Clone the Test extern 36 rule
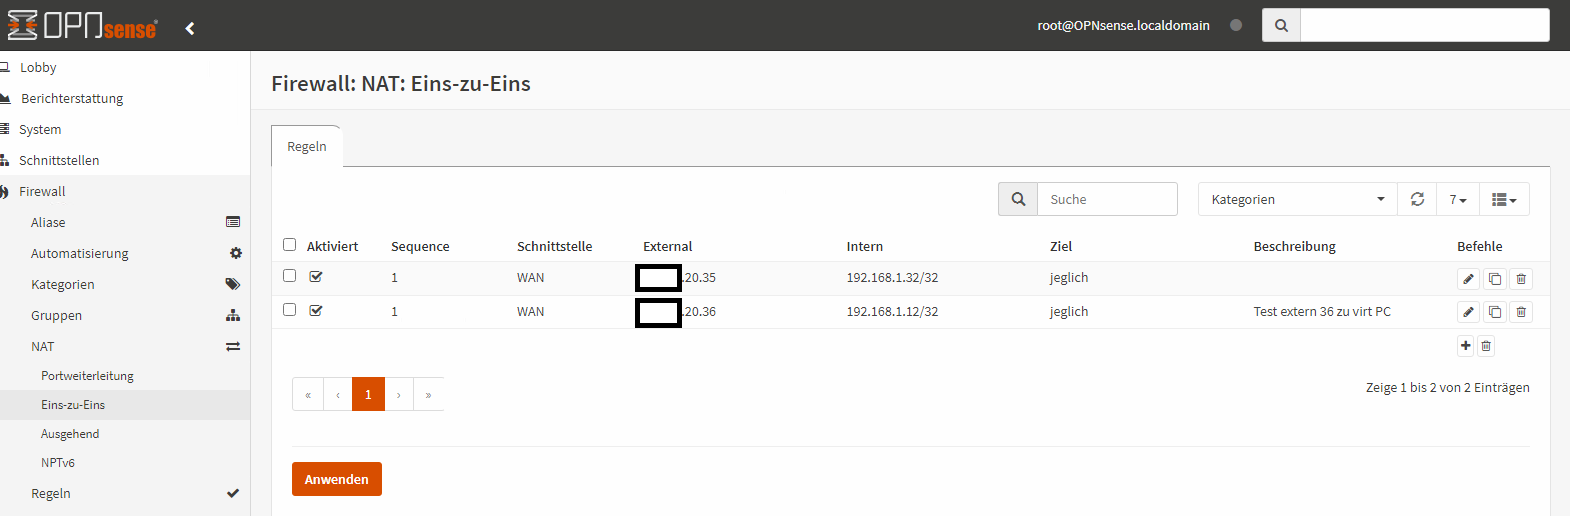Screen dimensions: 1570x516 1494,312
